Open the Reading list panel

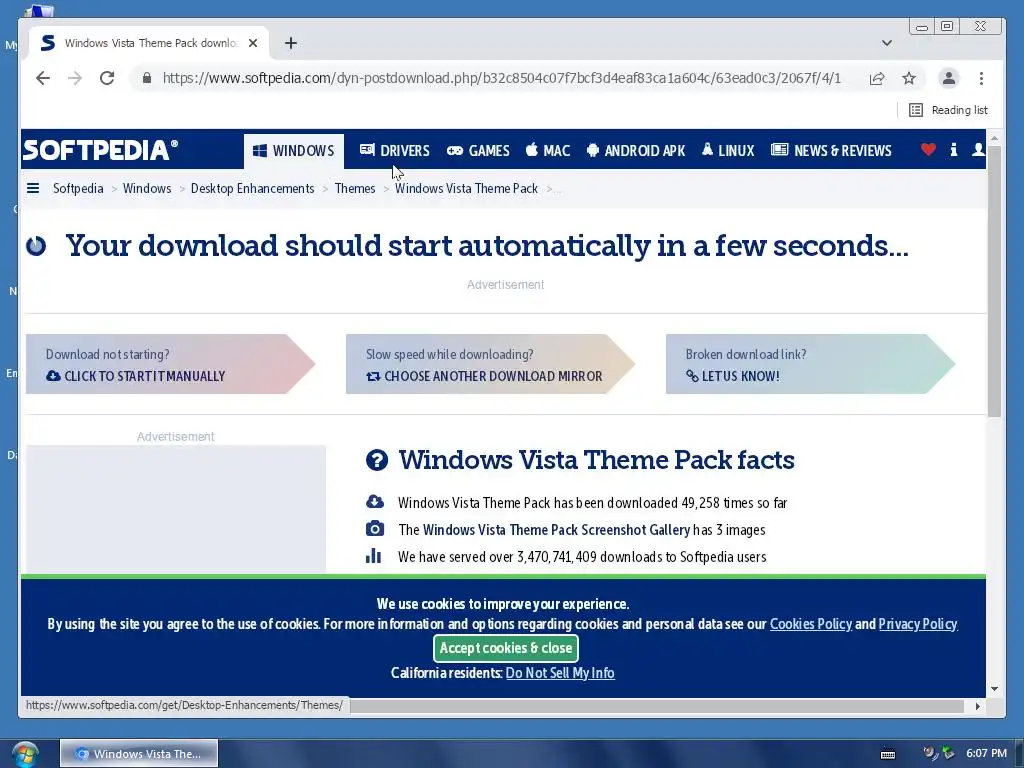pyautogui.click(x=949, y=110)
